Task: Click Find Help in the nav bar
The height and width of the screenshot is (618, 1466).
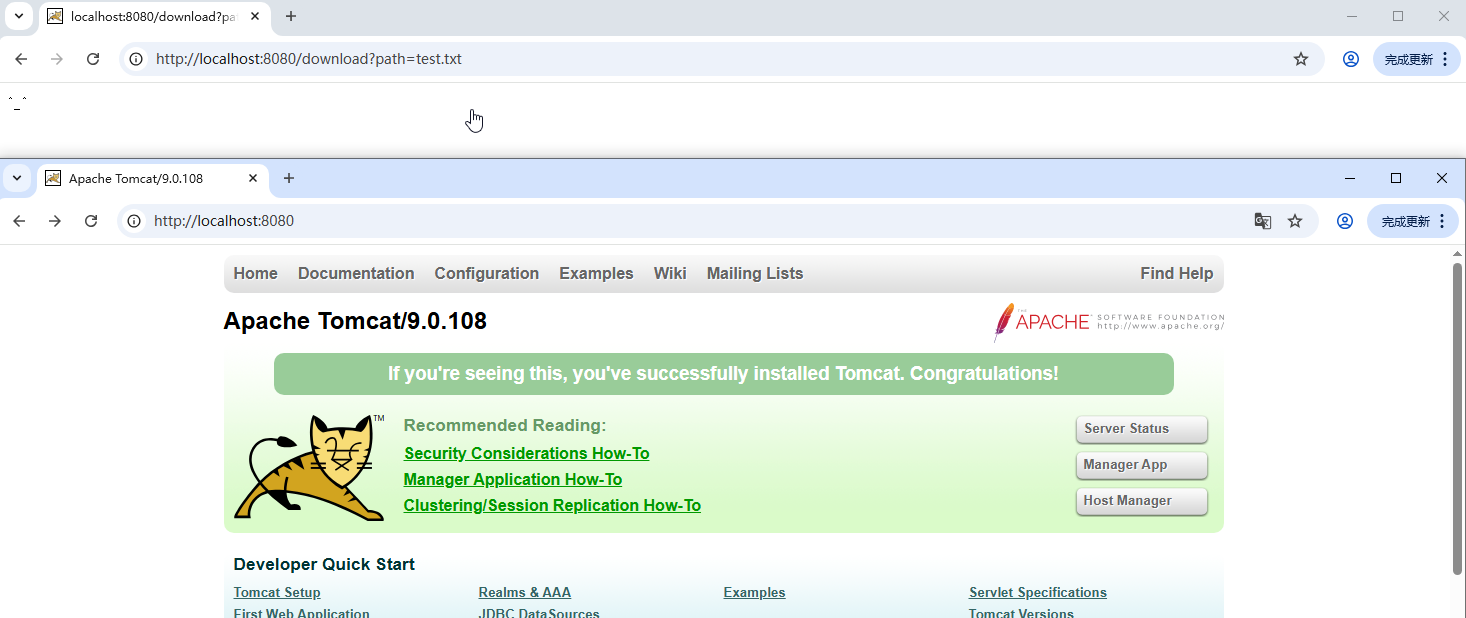Action: point(1177,274)
